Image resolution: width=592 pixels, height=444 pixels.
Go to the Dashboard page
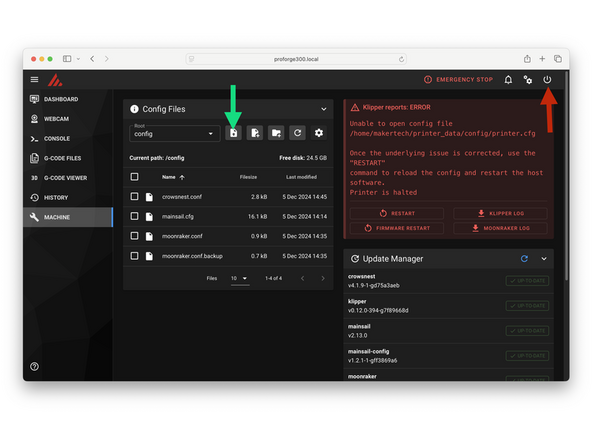68,99
